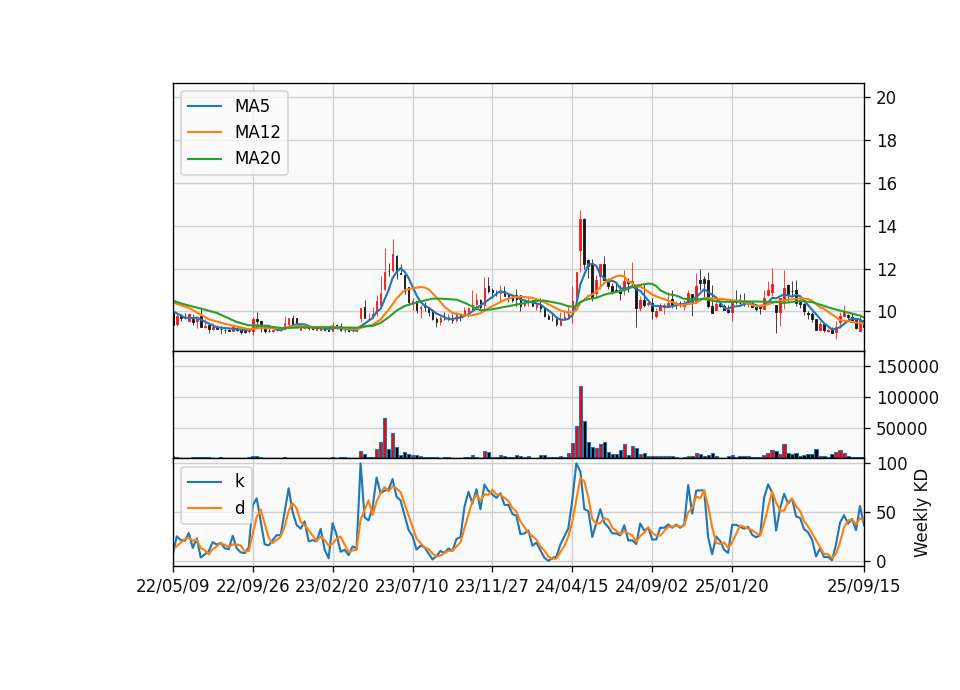
Task: Click the volume axis value 150000
Action: 907,367
